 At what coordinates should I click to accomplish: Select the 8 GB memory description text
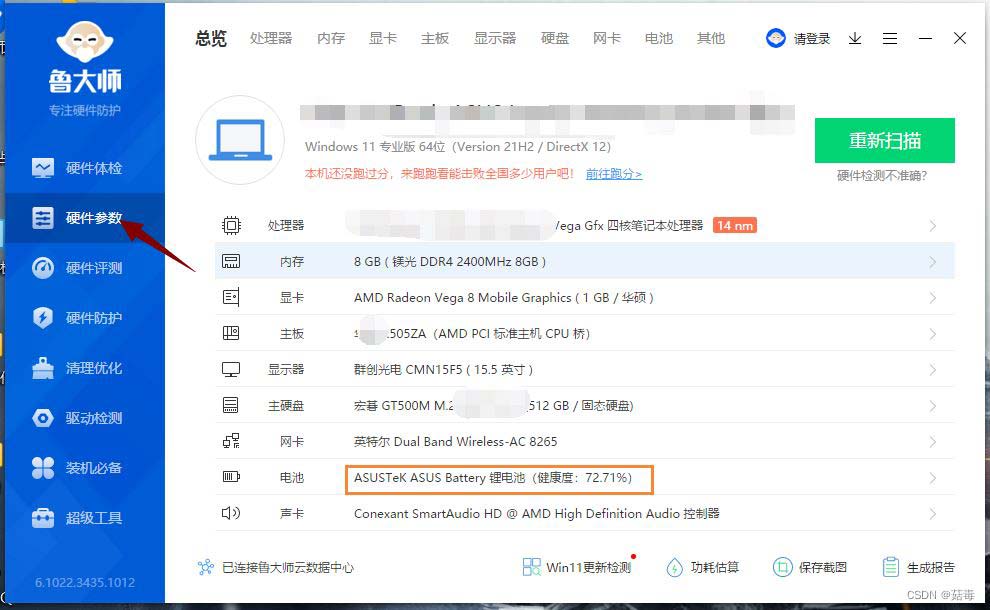click(x=450, y=261)
